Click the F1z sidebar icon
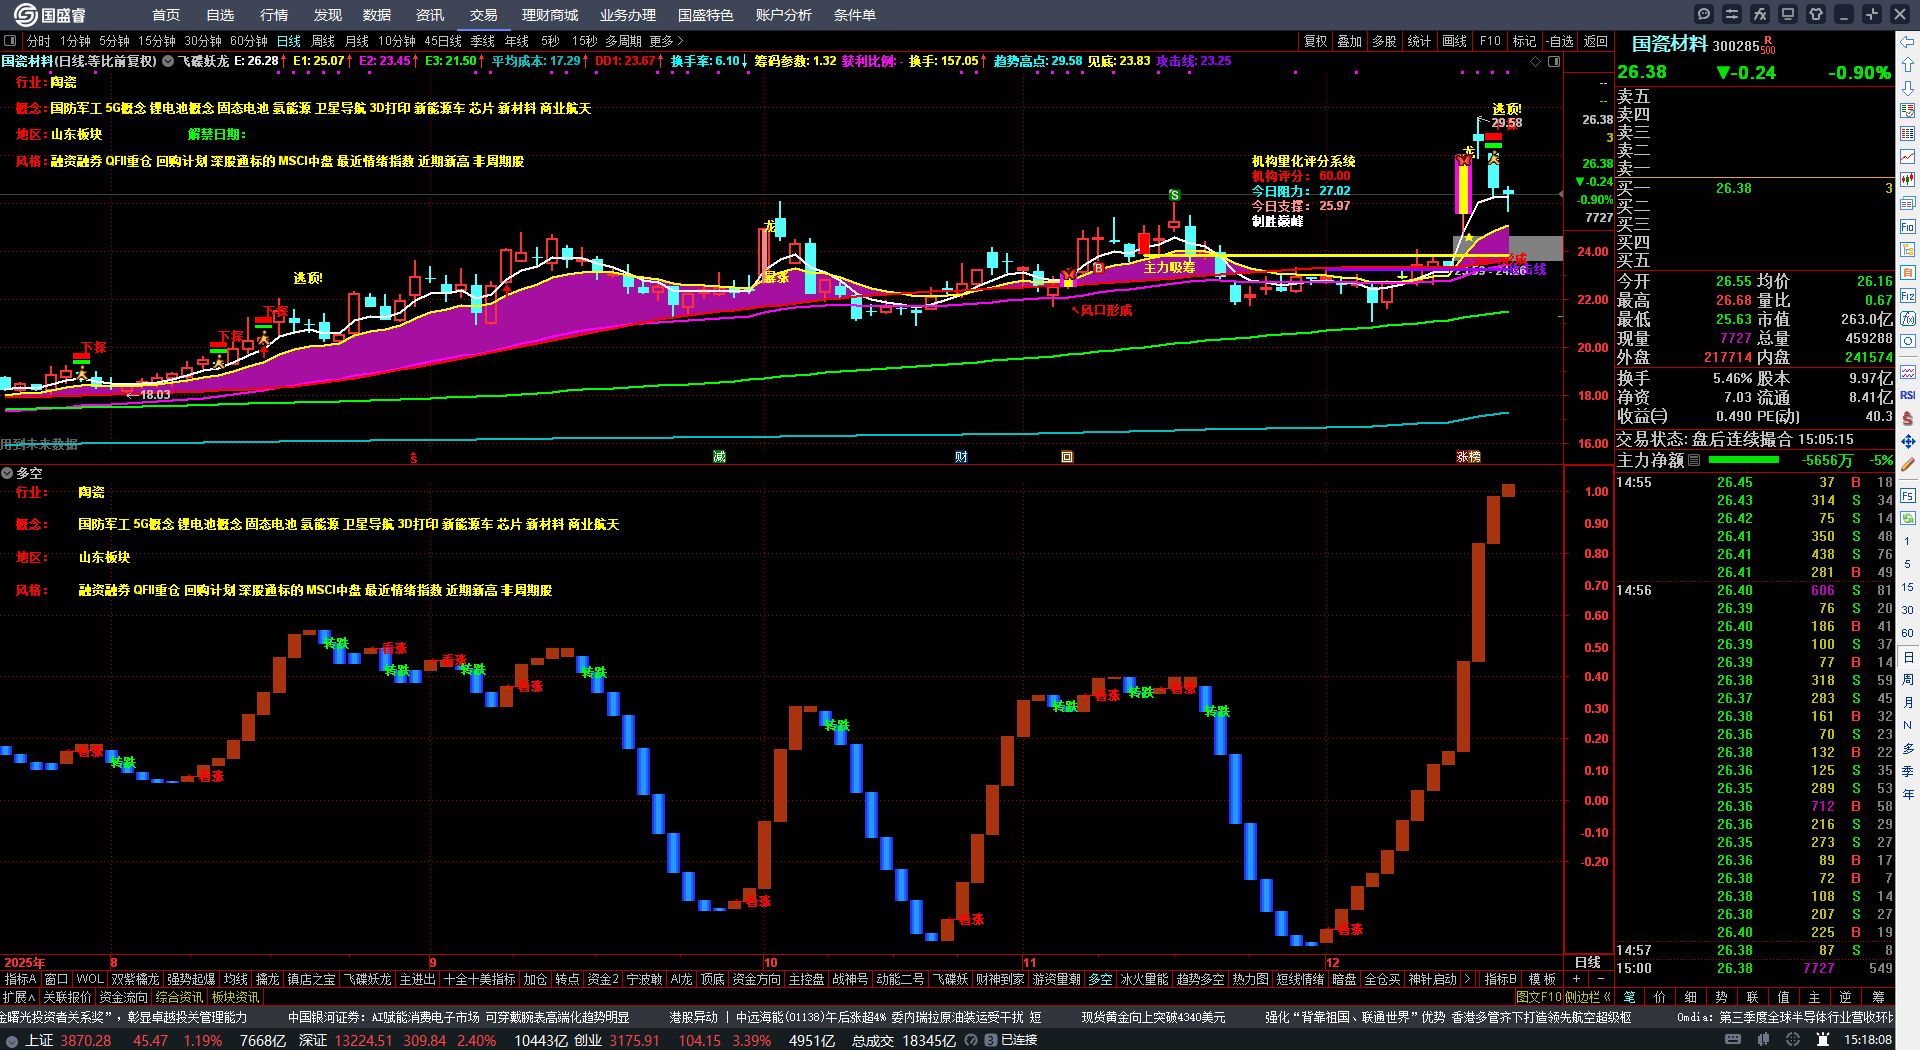Image resolution: width=1920 pixels, height=1050 pixels. pyautogui.click(x=1908, y=296)
